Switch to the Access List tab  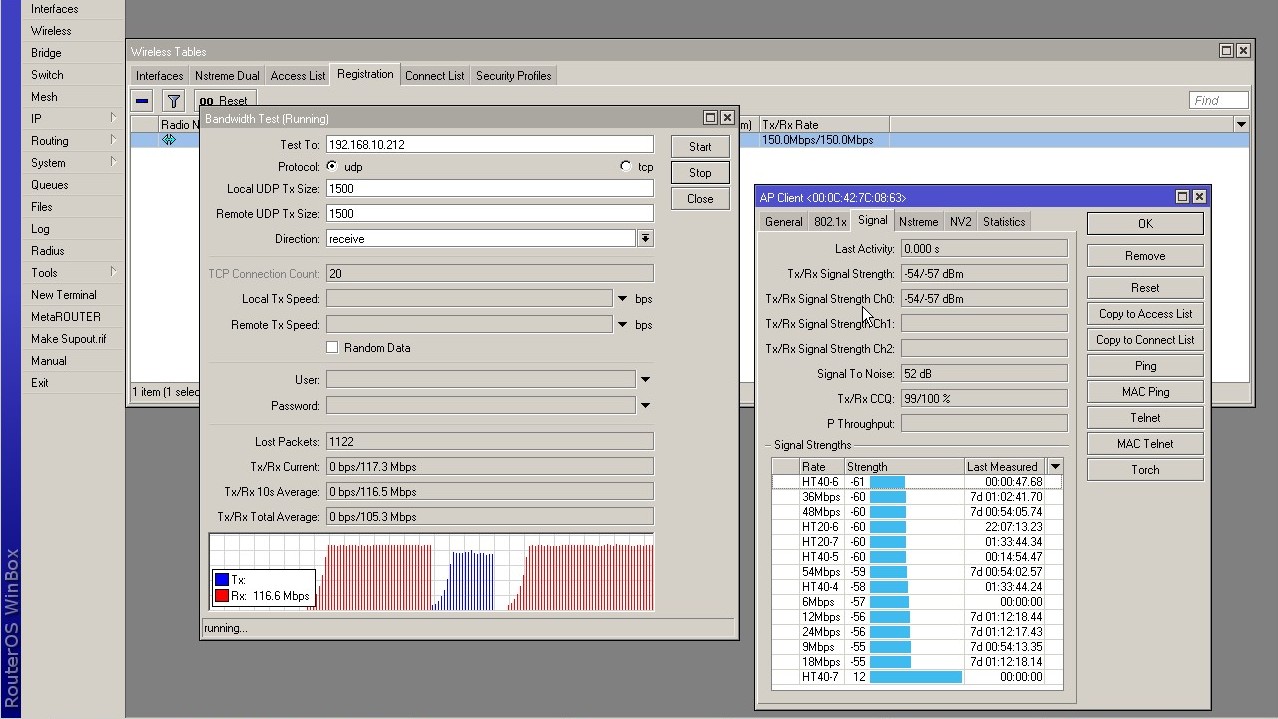pos(298,76)
